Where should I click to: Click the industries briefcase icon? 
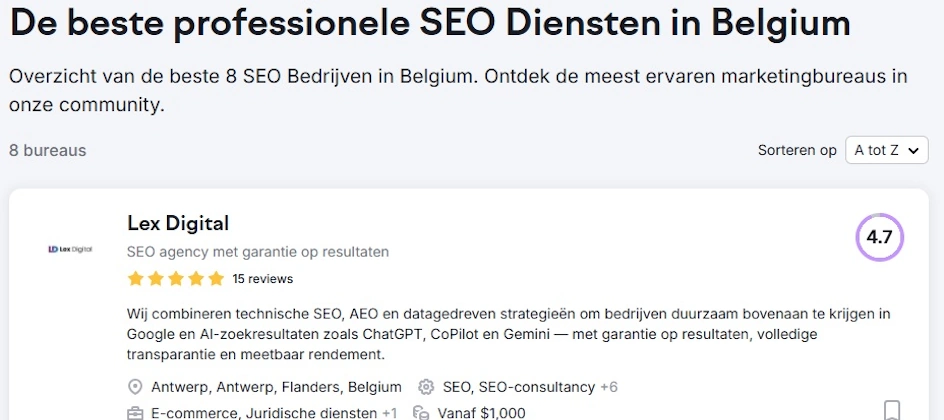pos(135,413)
